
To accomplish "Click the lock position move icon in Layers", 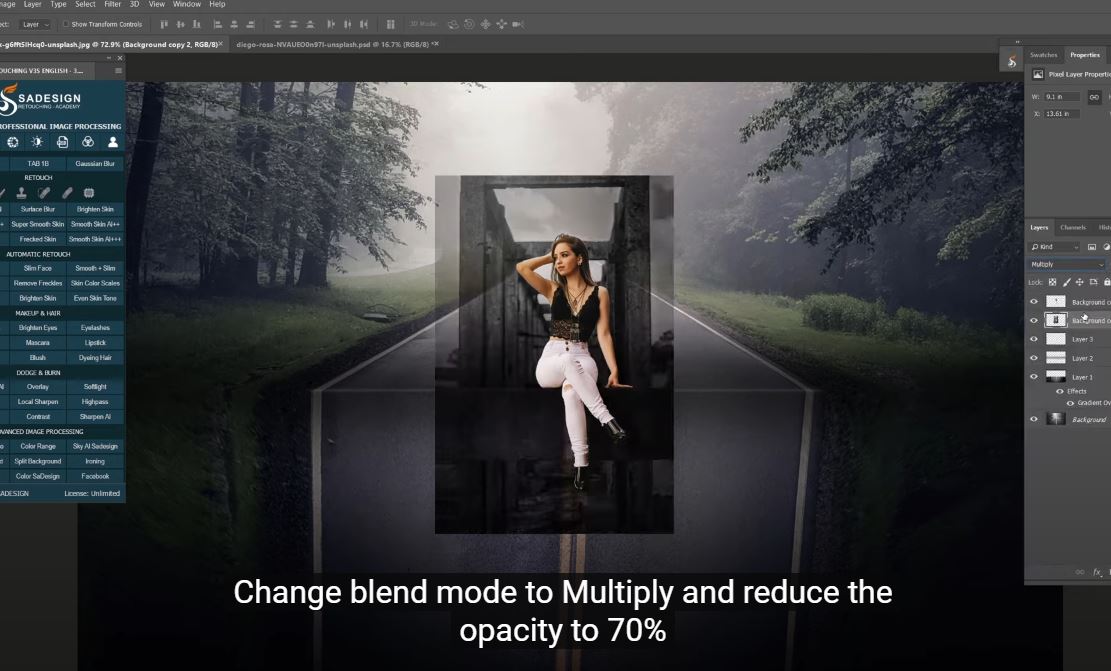I will (1079, 282).
